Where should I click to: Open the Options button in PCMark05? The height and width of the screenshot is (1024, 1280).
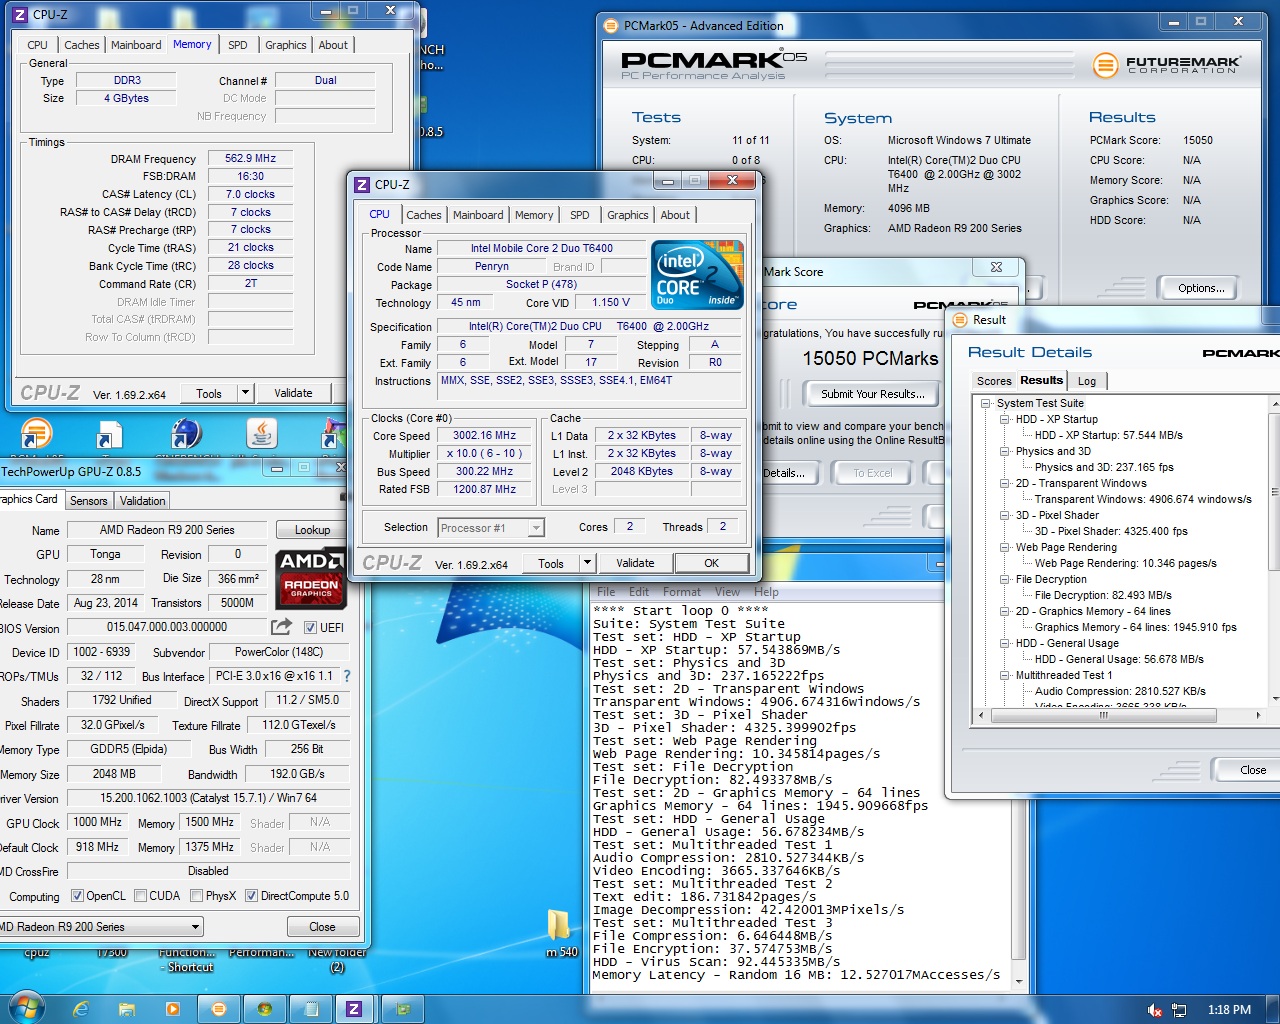[1201, 288]
